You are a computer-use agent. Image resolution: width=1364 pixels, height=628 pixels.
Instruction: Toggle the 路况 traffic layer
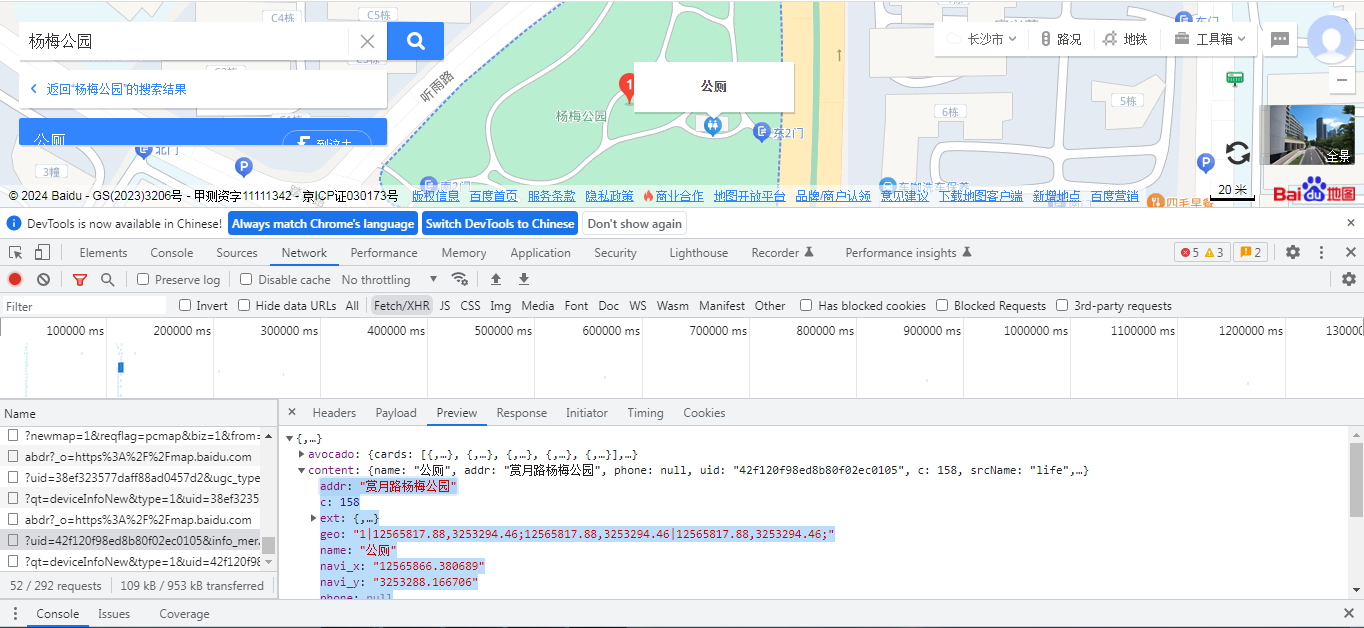pos(1061,39)
